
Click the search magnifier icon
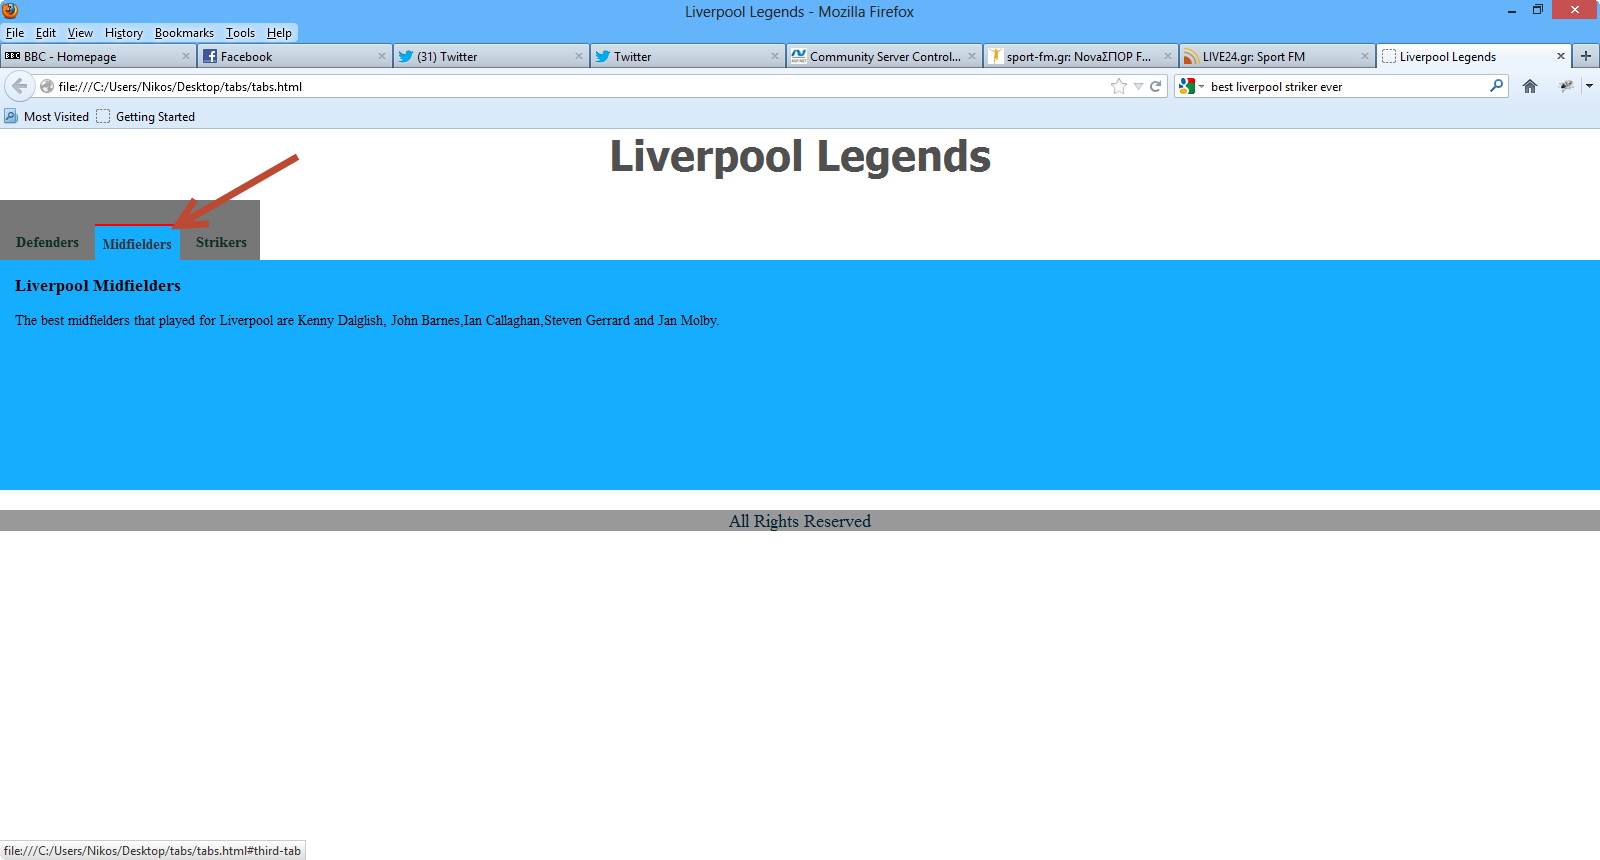pos(1496,86)
